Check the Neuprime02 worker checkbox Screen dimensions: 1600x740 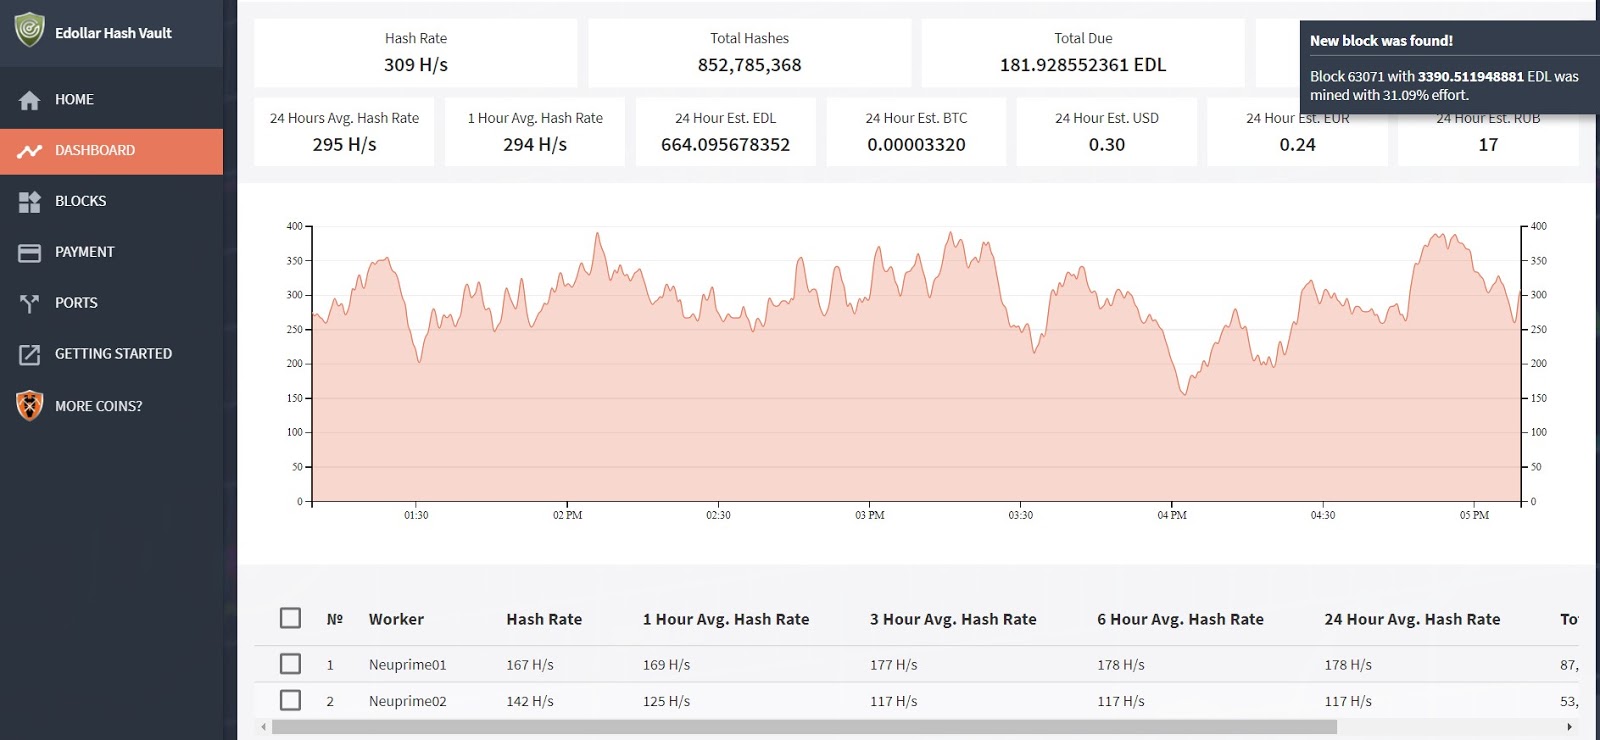coord(290,700)
